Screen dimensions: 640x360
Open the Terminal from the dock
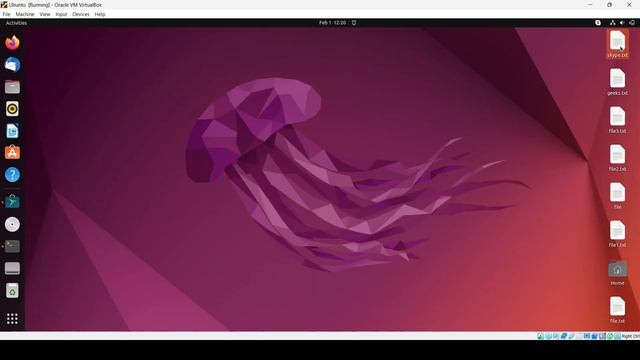(12, 246)
